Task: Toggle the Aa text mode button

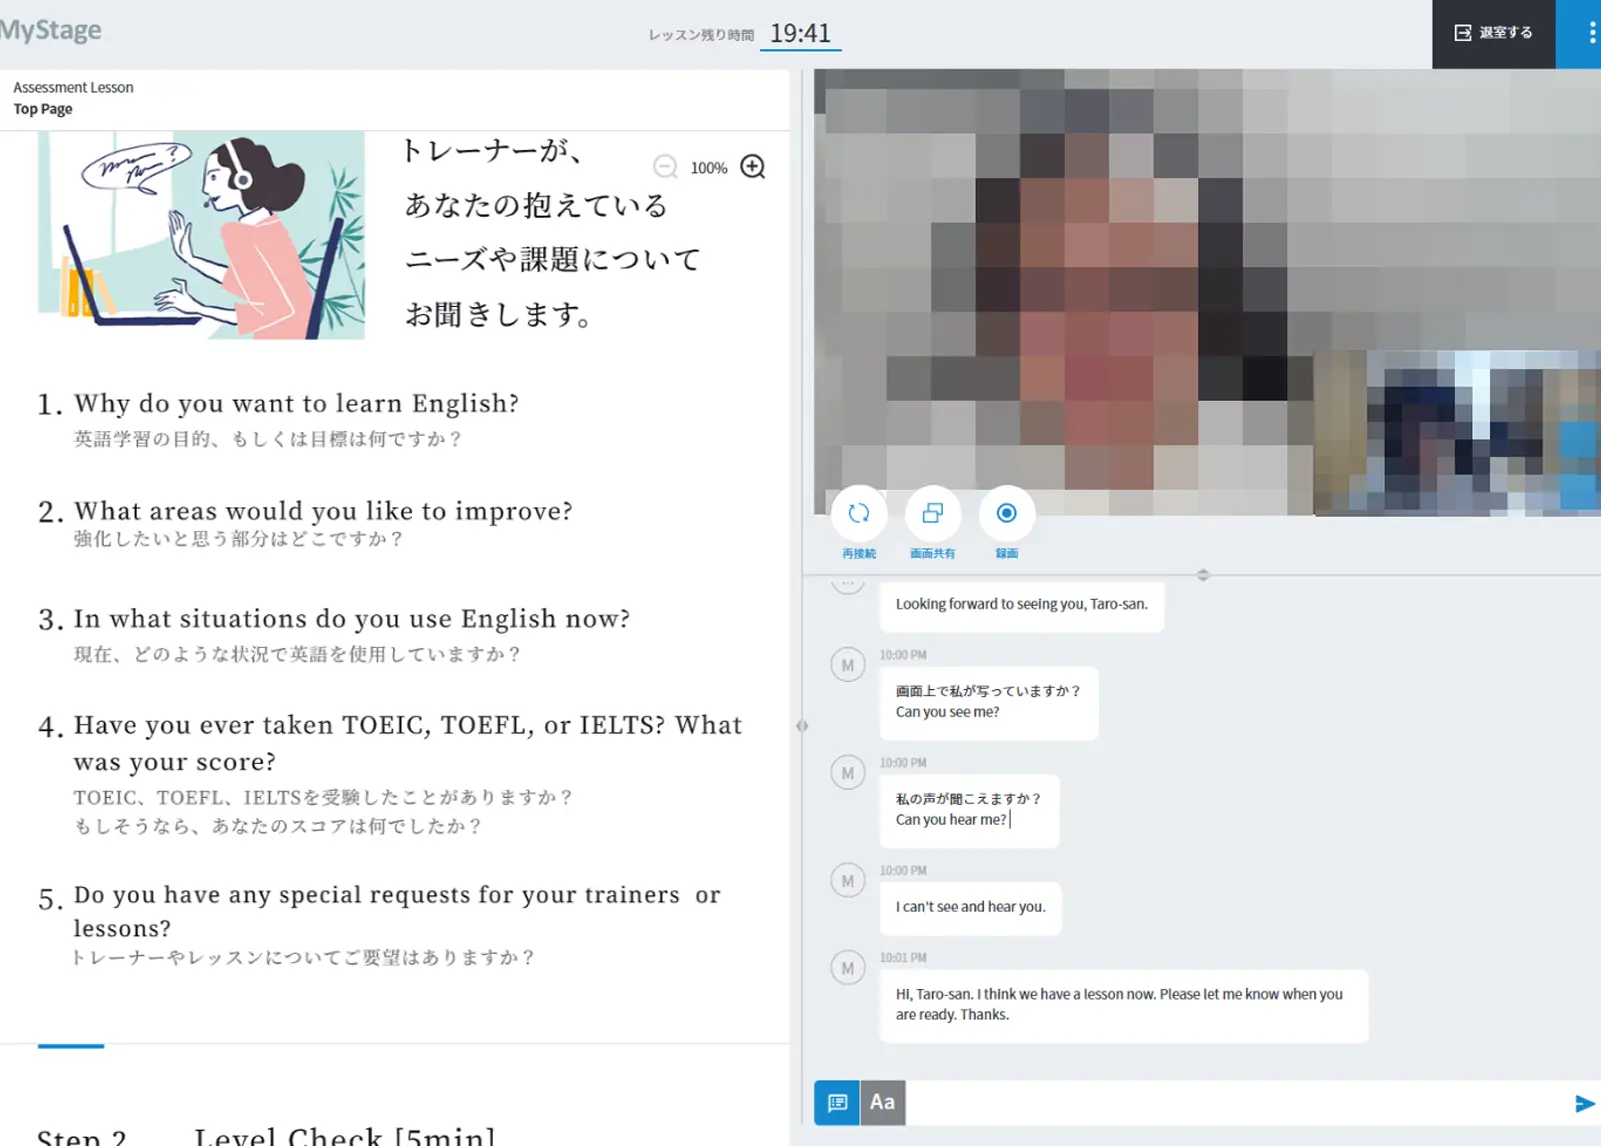Action: pos(882,1102)
